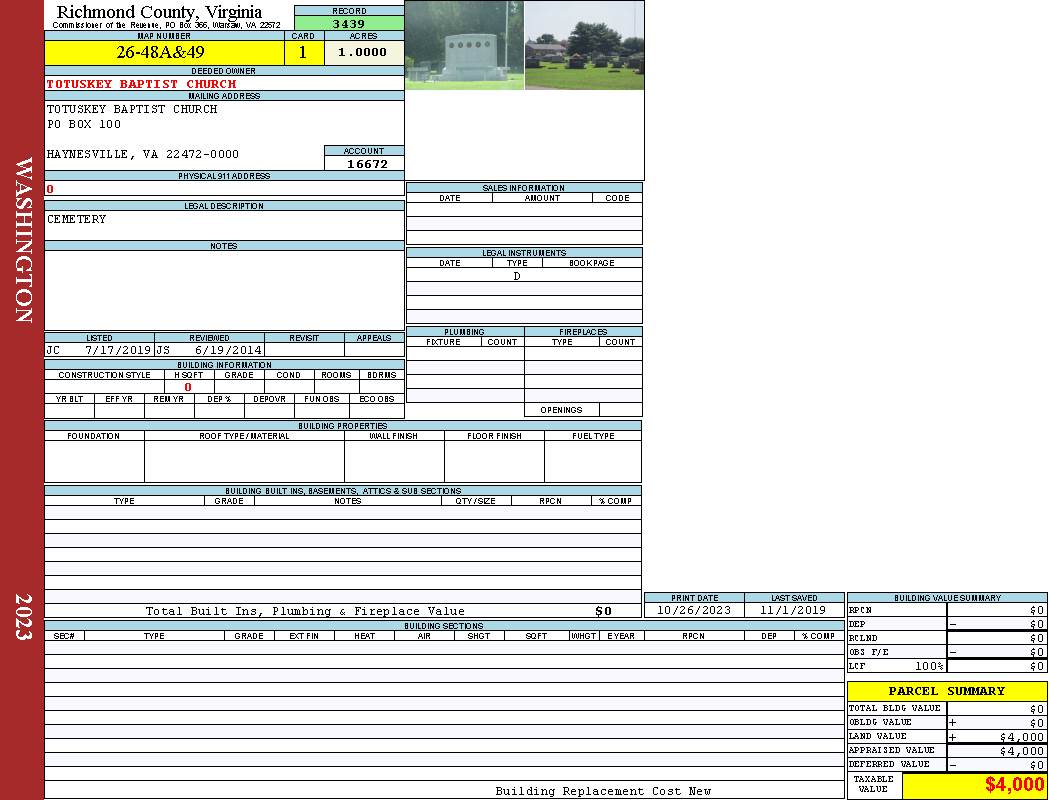Image resolution: width=1050 pixels, height=800 pixels.
Task: Select the Card number 1 field
Action: tap(303, 53)
